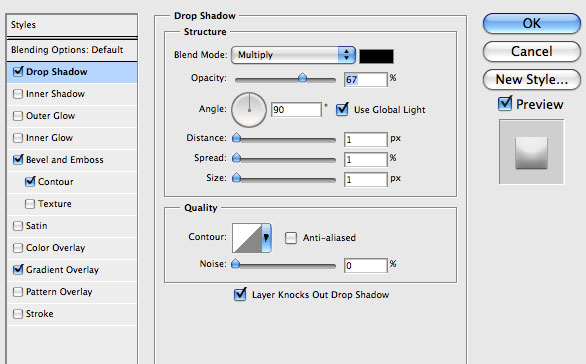This screenshot has height=364, width=586.
Task: Open the Contour sub-style row label
Action: 56,182
